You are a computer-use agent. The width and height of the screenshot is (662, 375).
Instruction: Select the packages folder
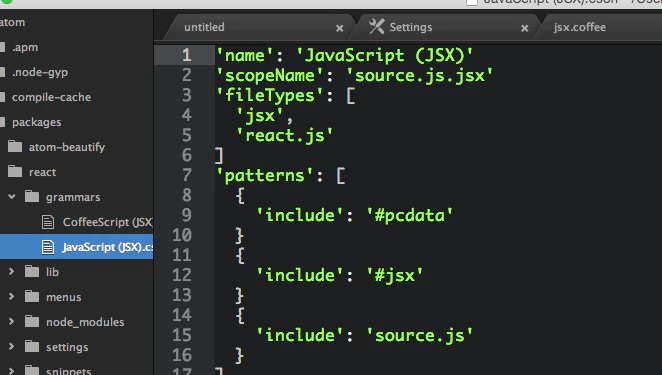36,122
